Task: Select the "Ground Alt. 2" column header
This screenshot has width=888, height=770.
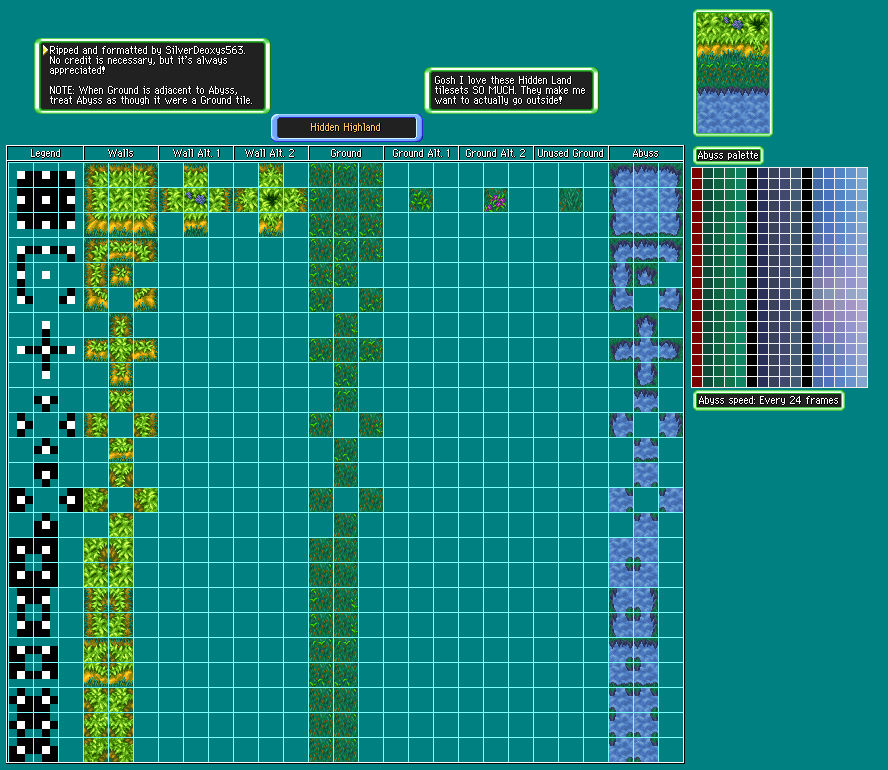Action: pyautogui.click(x=496, y=153)
